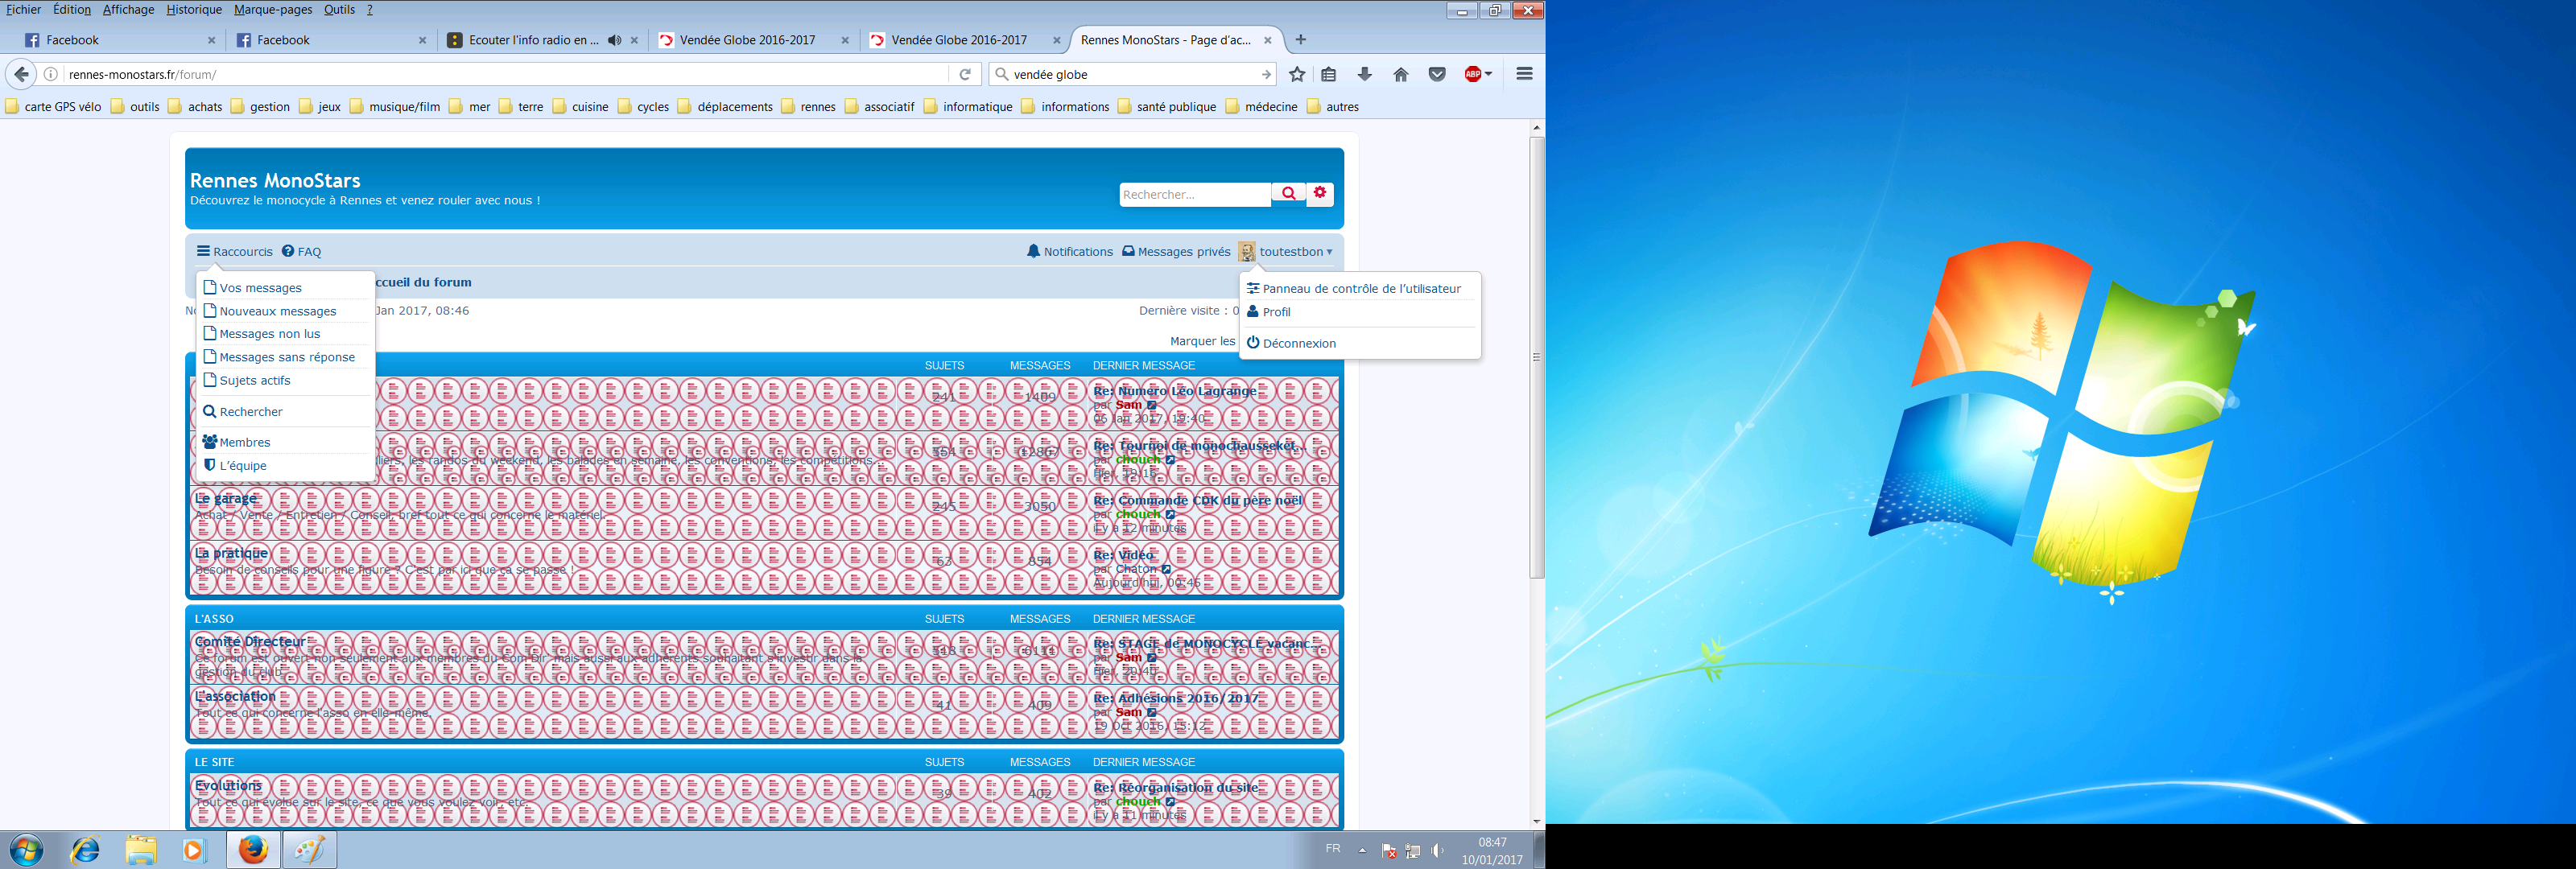The image size is (2576, 869).
Task: Open the downloads arrow icon
Action: click(1364, 74)
